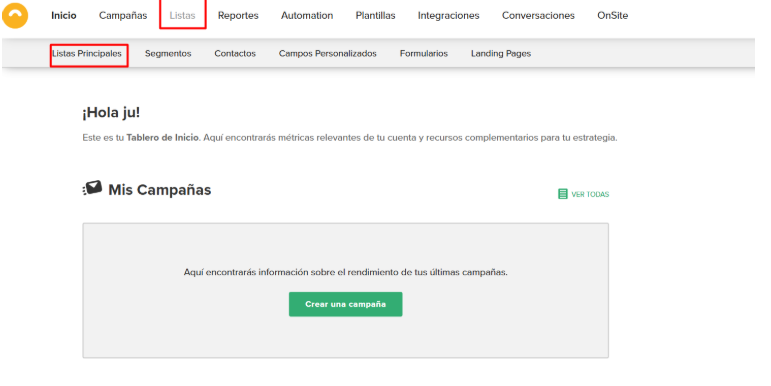Switch to Segmentos submenu
Viewport: 771px width, 386px height.
168,54
